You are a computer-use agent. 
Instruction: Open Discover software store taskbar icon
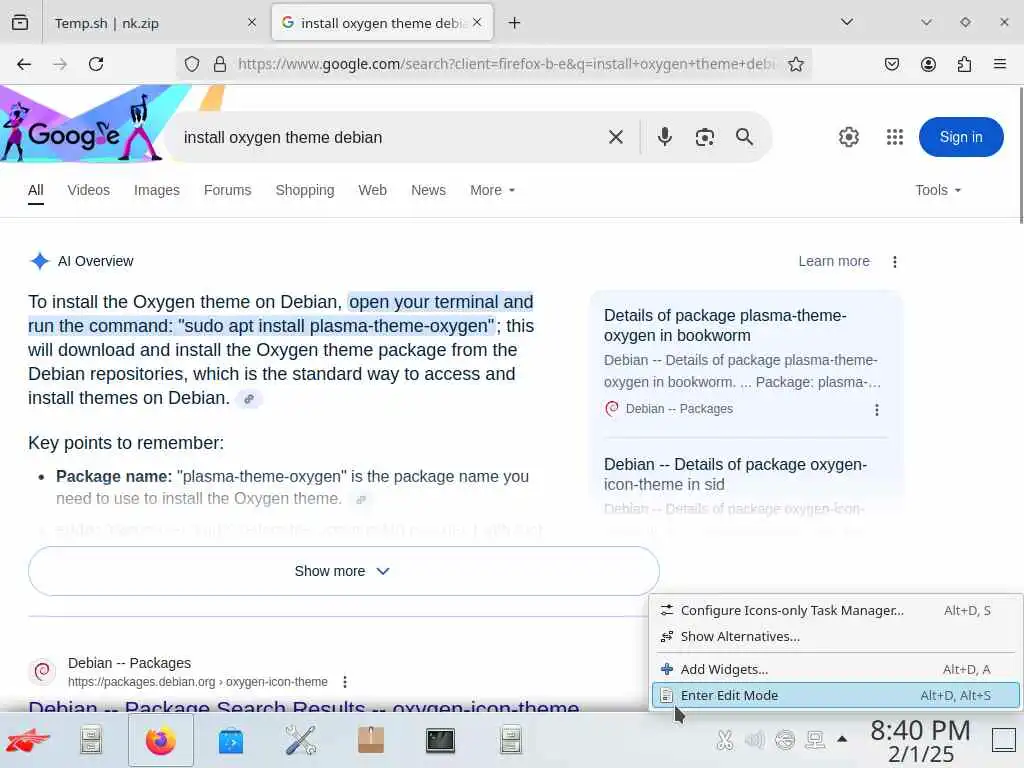tap(231, 741)
